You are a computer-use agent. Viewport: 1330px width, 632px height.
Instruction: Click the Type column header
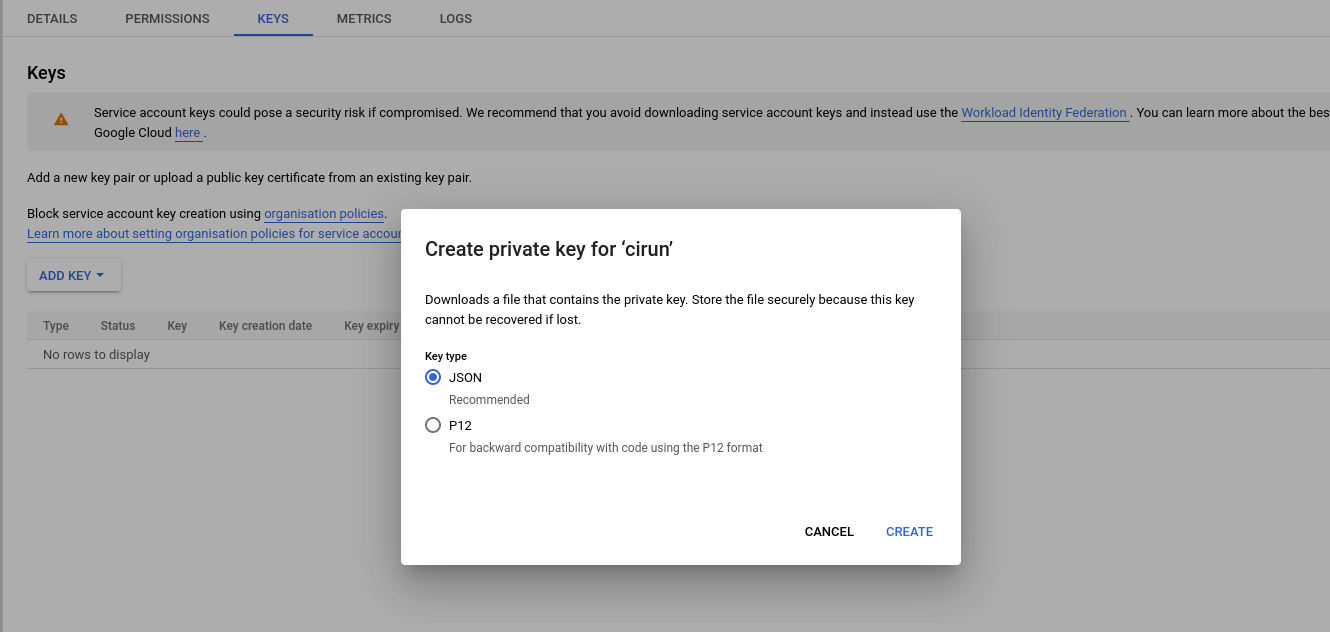click(x=56, y=326)
